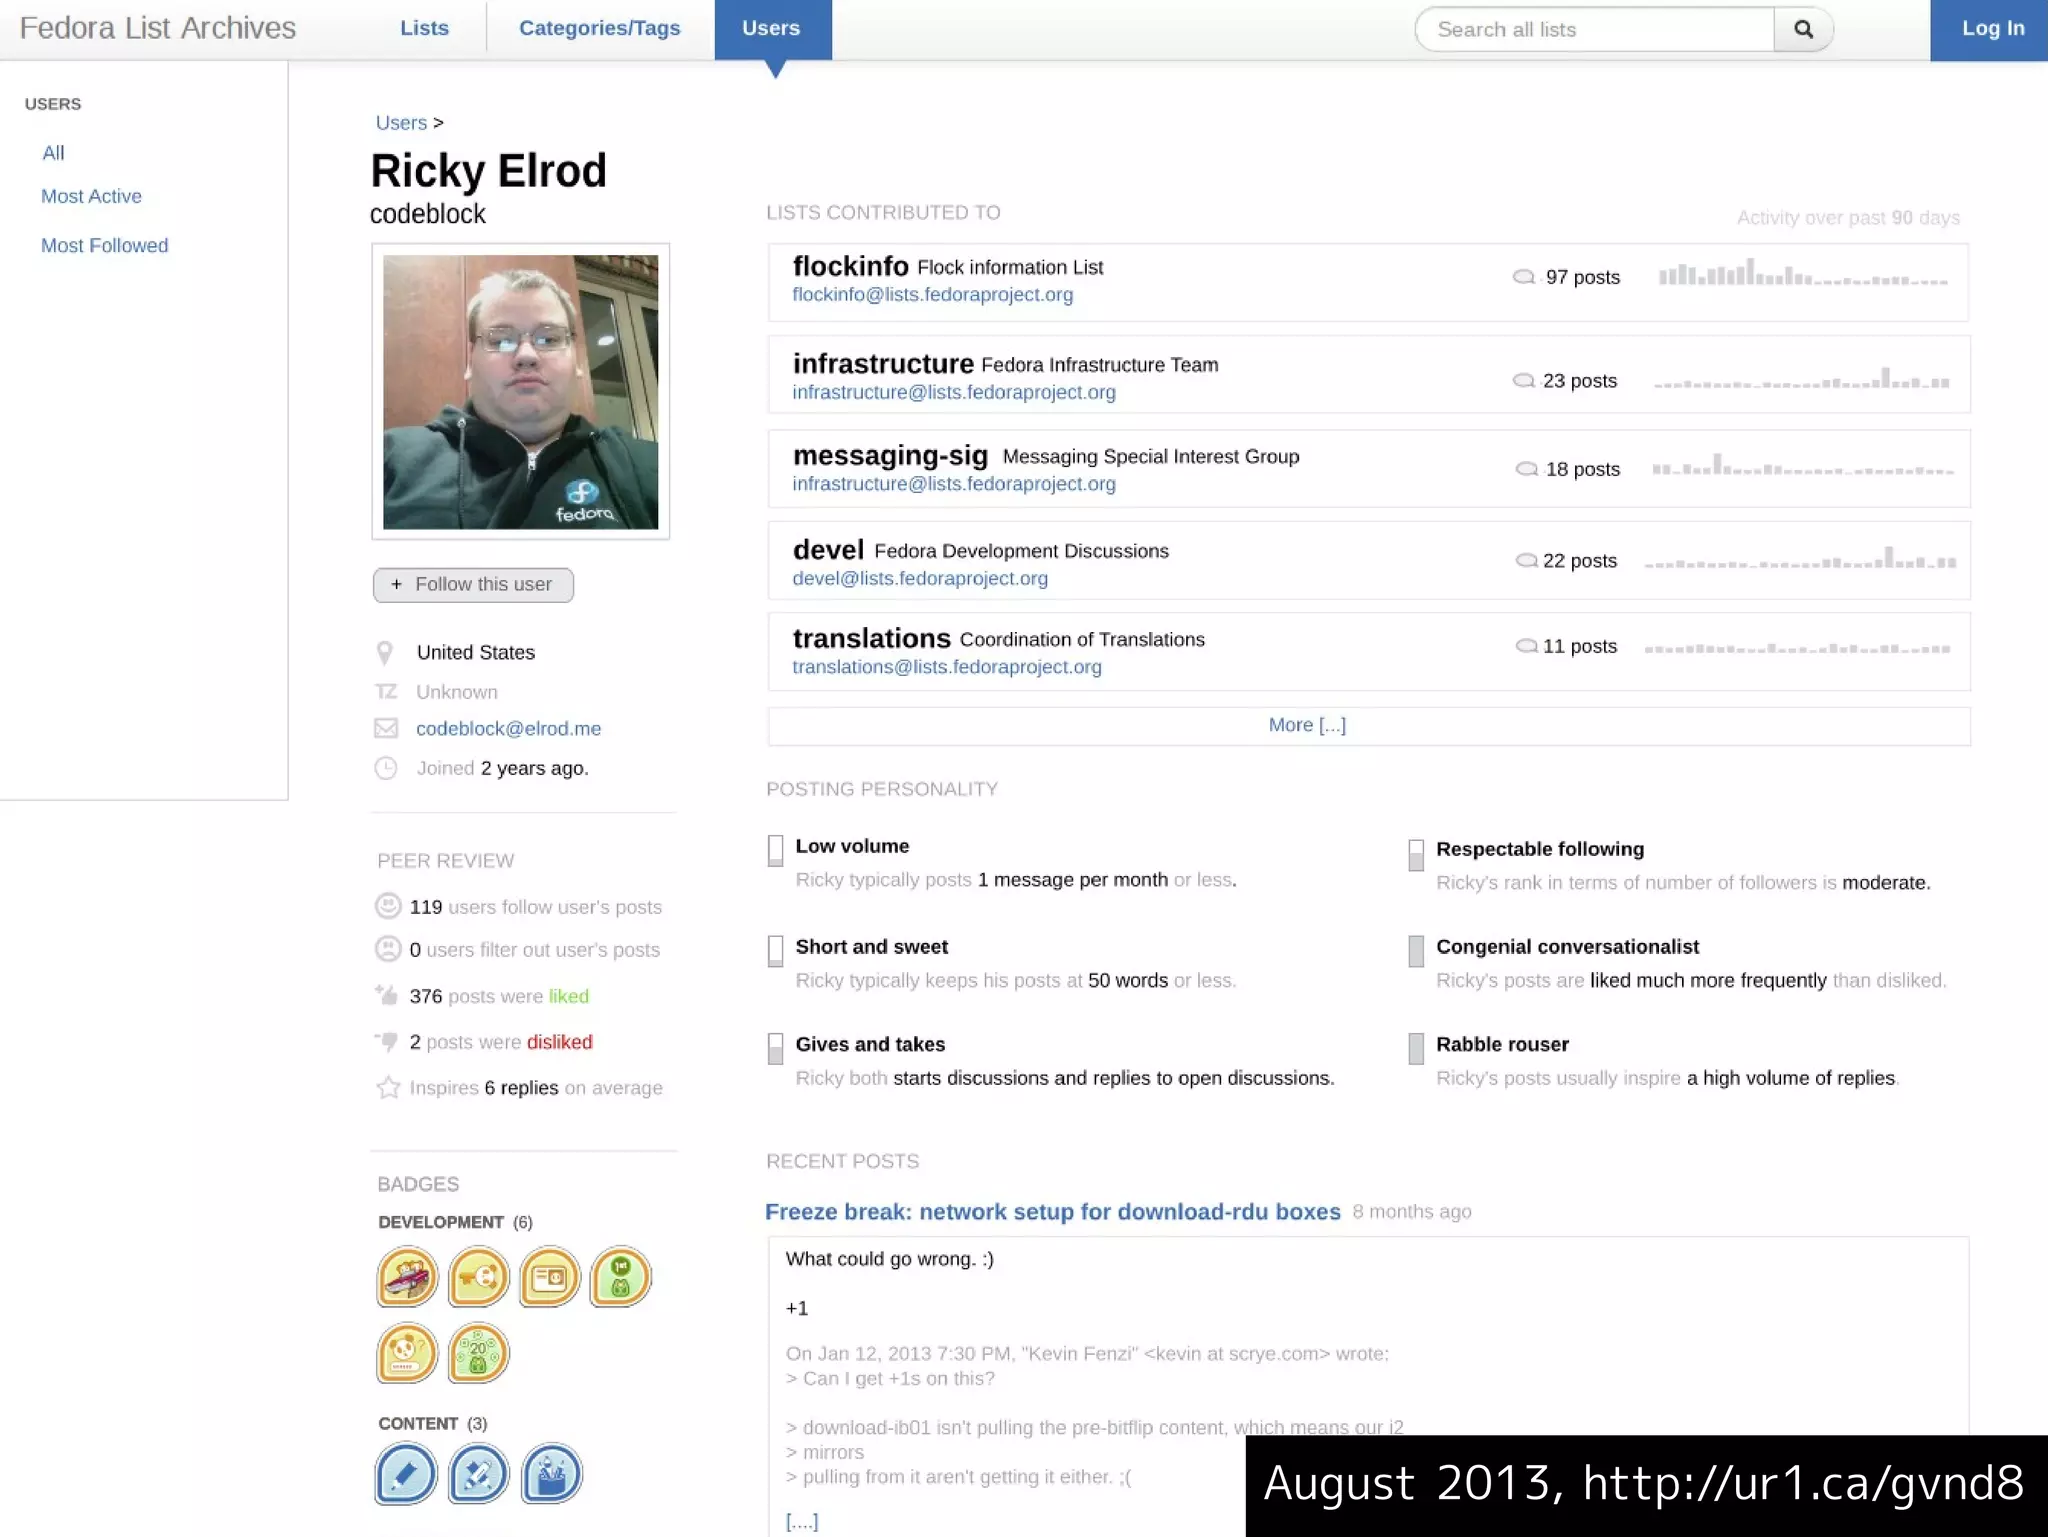Open the Development badge marked 20
The height and width of the screenshot is (1537, 2048).
pyautogui.click(x=478, y=1353)
